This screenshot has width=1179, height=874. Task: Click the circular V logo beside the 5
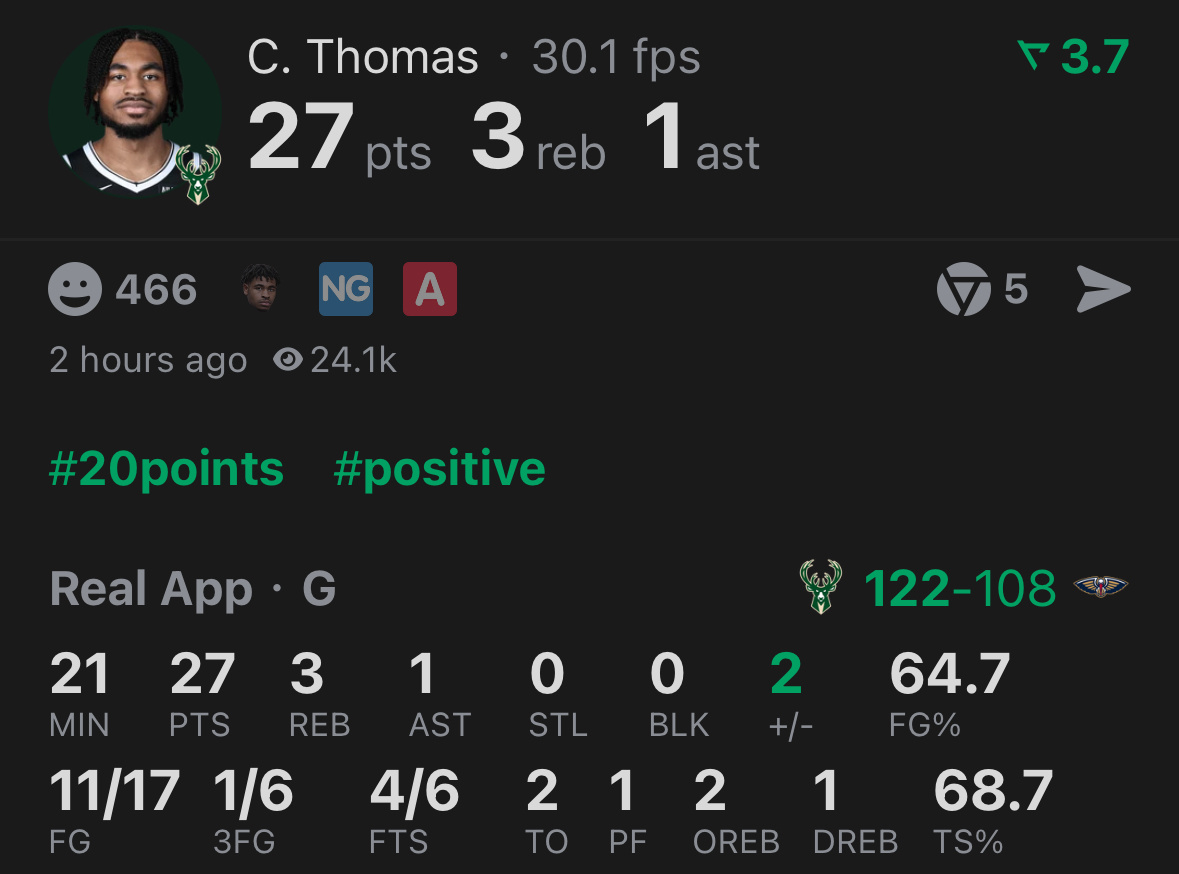tap(961, 289)
